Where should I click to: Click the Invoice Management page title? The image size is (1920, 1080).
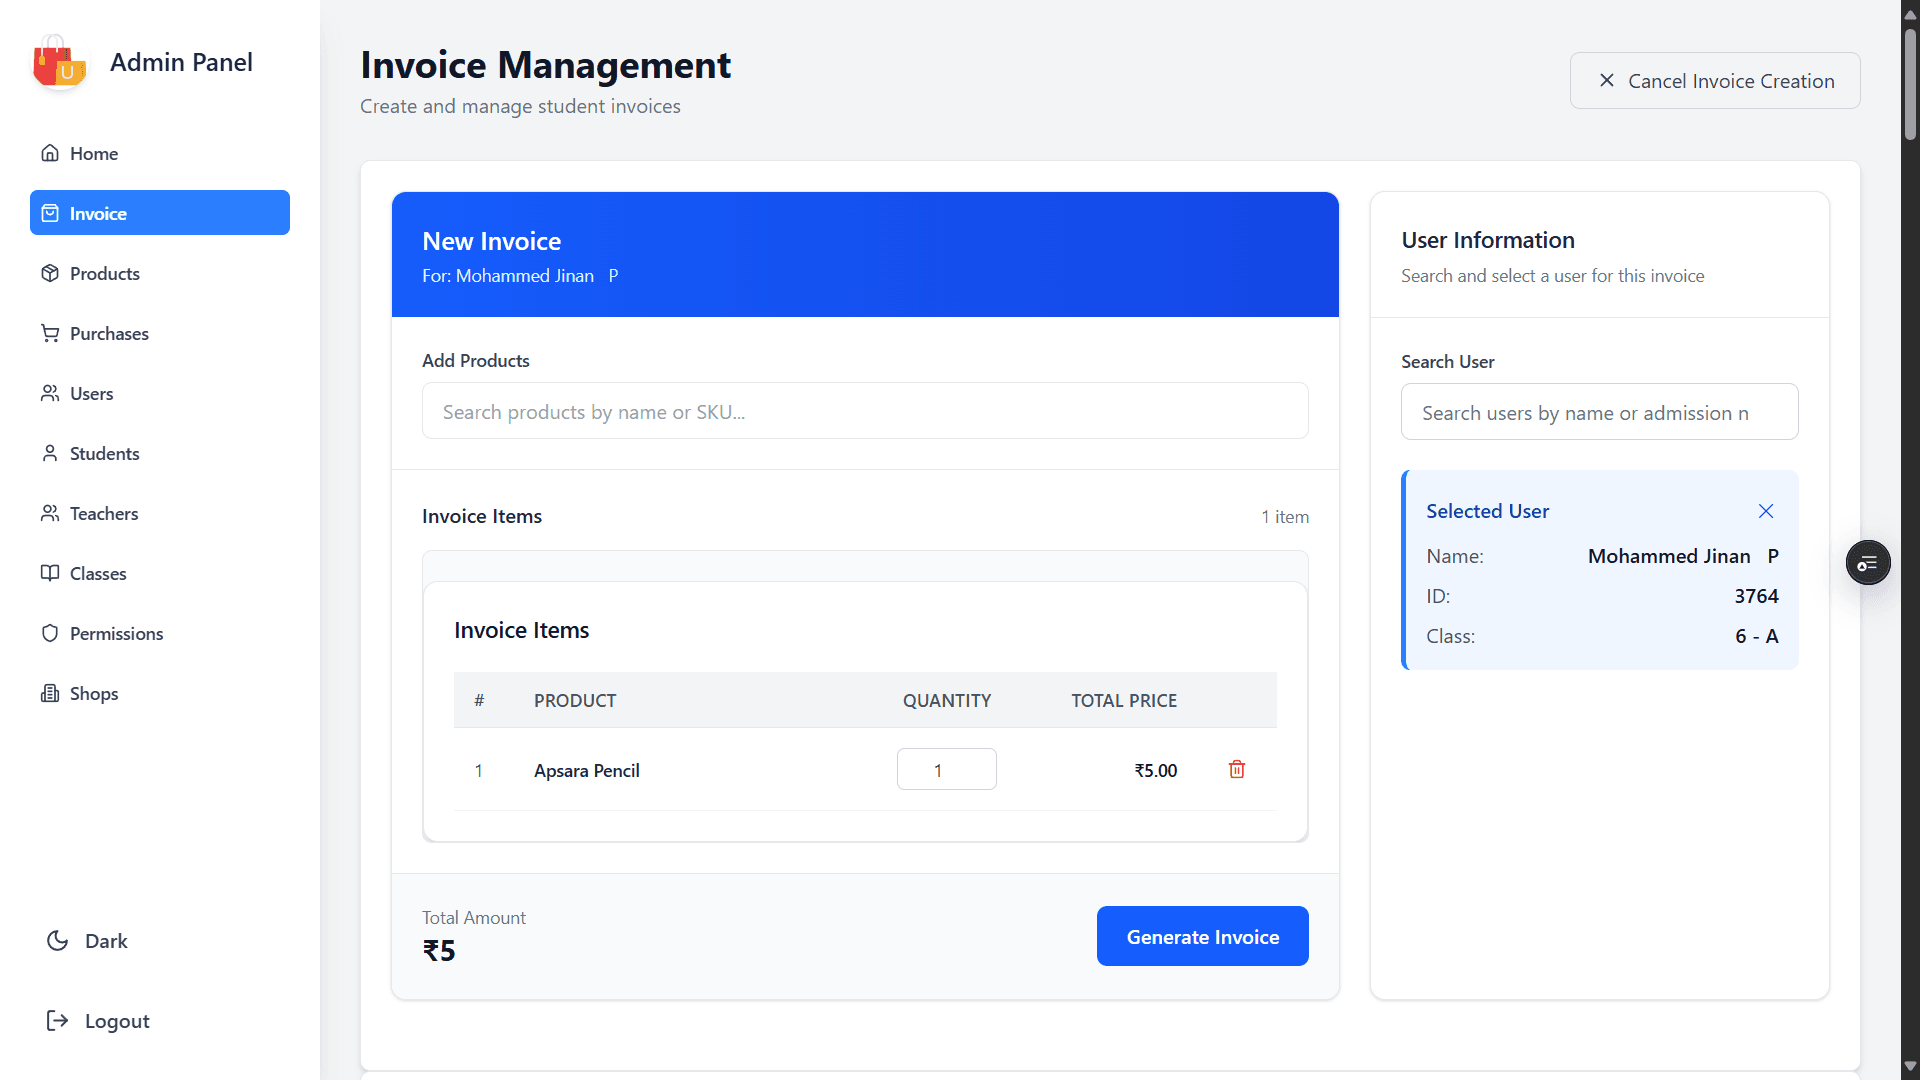tap(545, 65)
